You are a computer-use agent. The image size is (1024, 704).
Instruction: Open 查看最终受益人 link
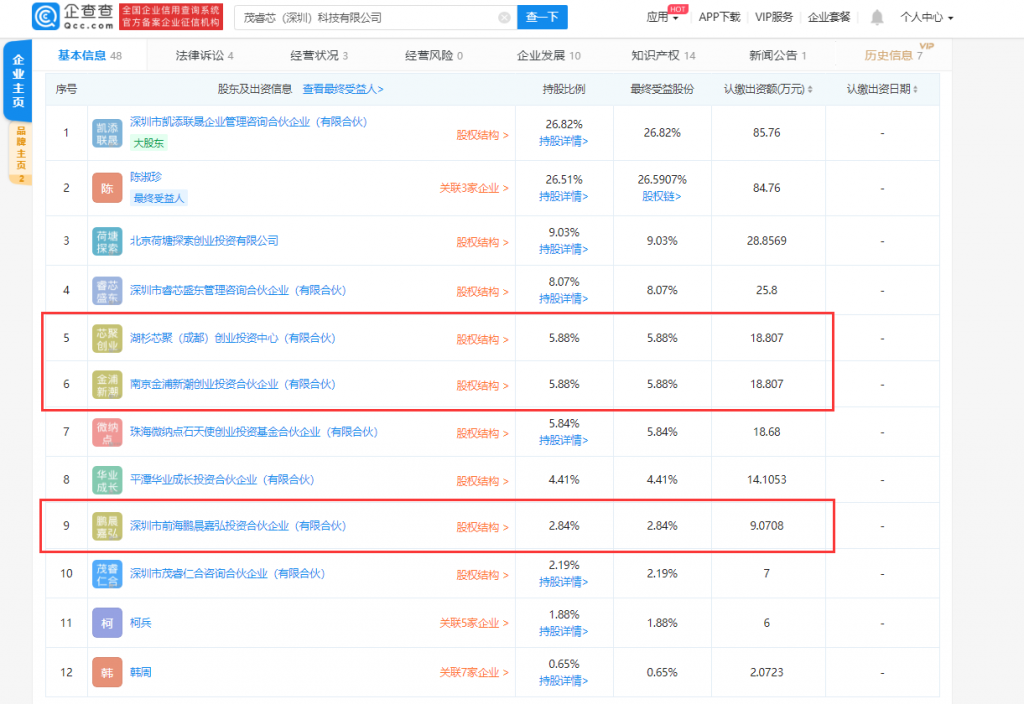[x=343, y=89]
